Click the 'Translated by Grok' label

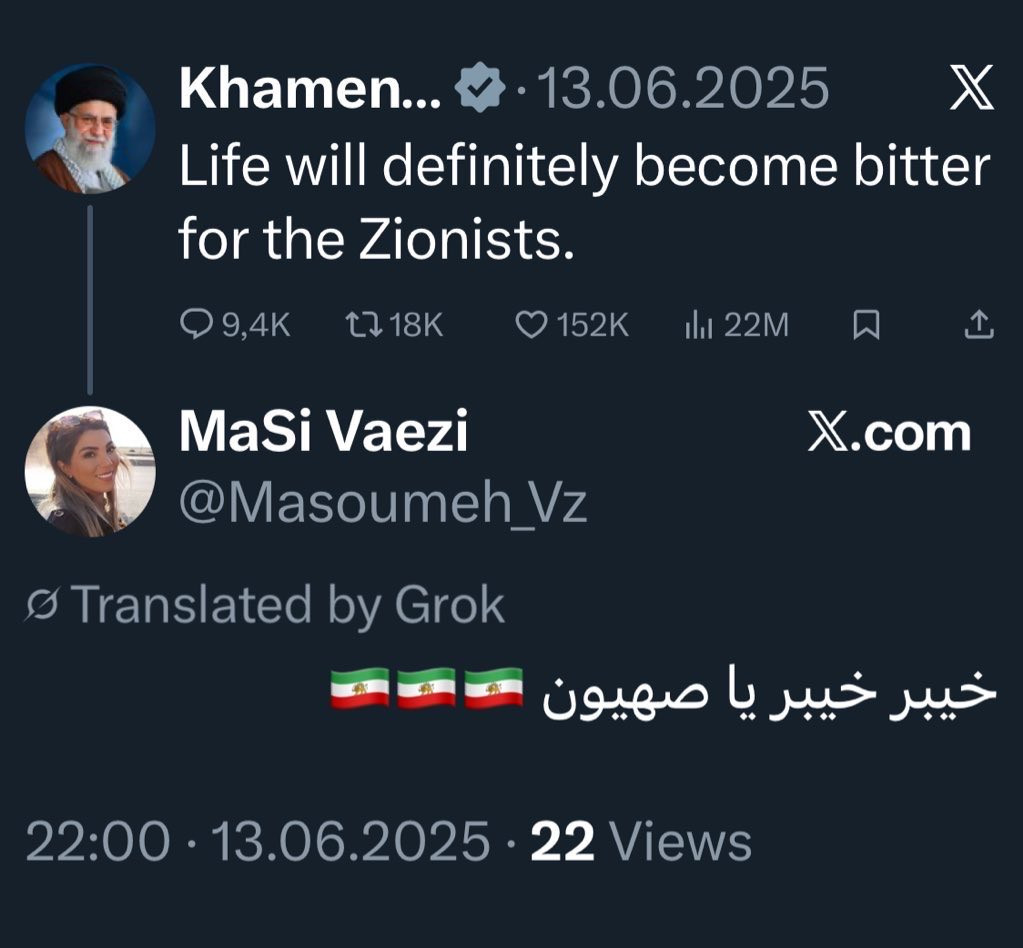tap(287, 605)
